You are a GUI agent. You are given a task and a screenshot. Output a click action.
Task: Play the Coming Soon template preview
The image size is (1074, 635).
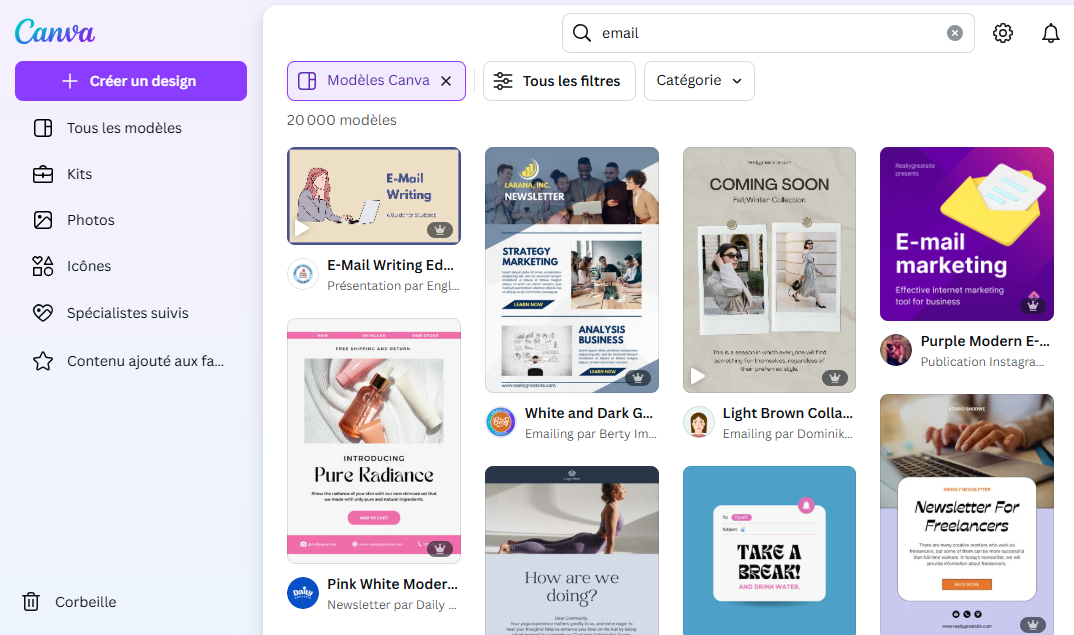tap(697, 376)
